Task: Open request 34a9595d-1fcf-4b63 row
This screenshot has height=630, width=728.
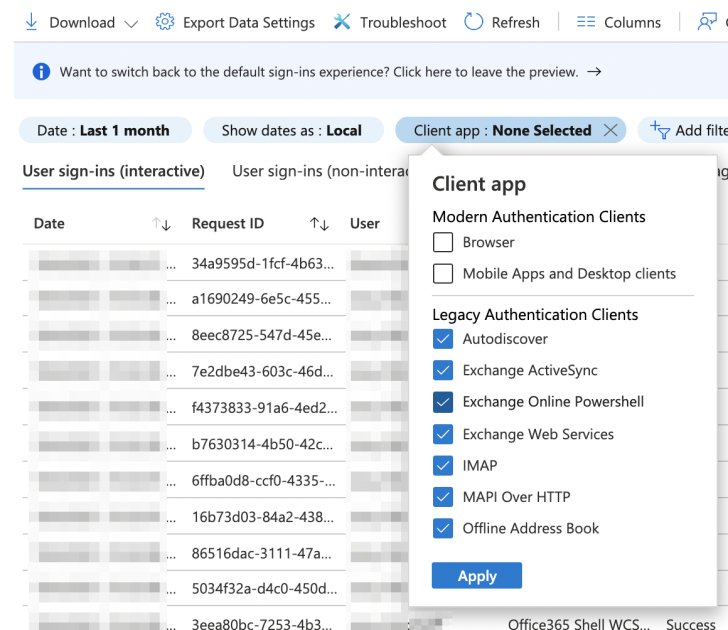Action: point(263,264)
